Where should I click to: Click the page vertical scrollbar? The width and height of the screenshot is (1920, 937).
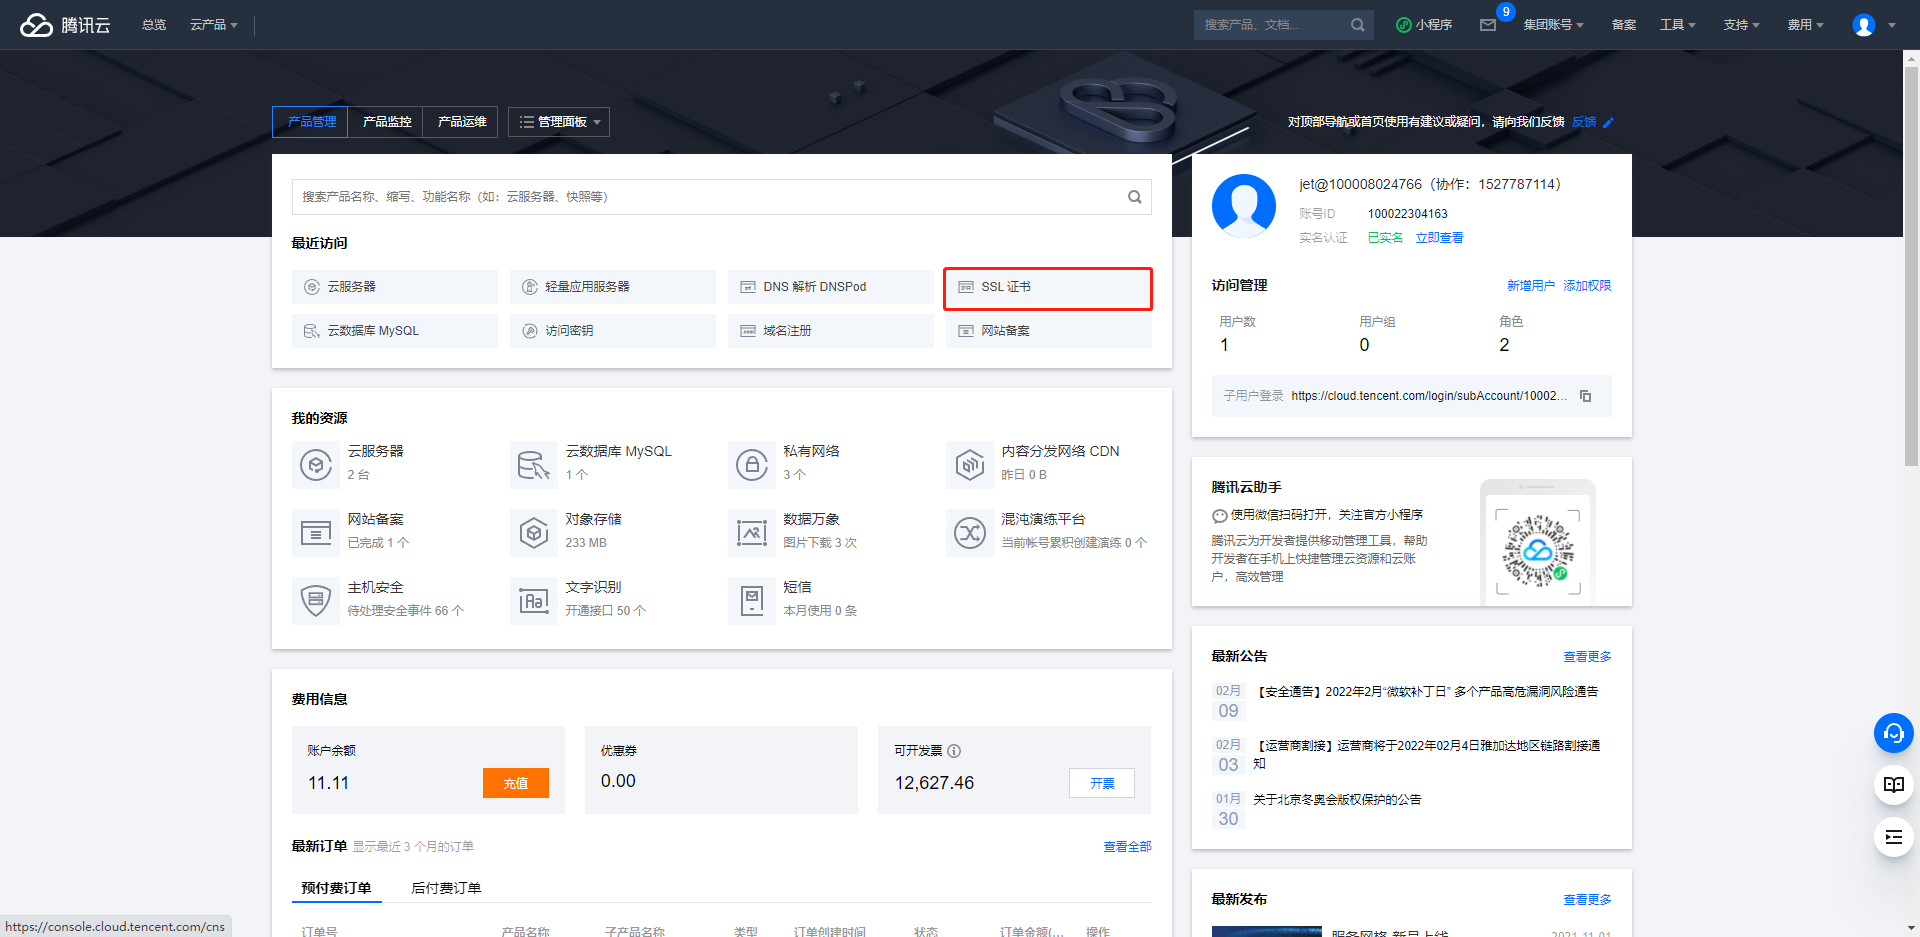(1911, 265)
